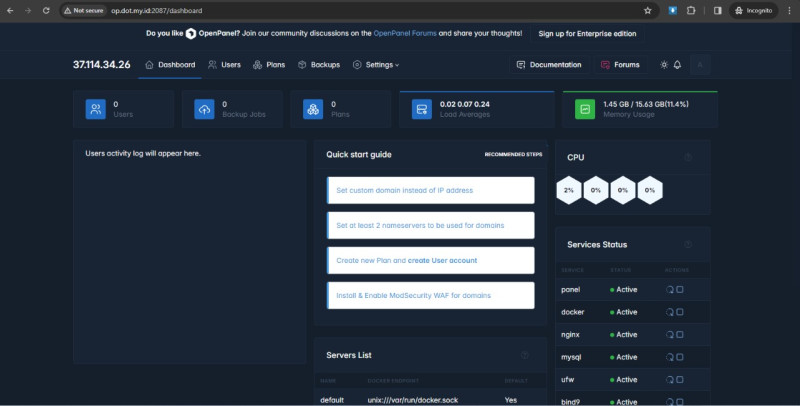Expand the Settings dropdown menu

(376, 65)
